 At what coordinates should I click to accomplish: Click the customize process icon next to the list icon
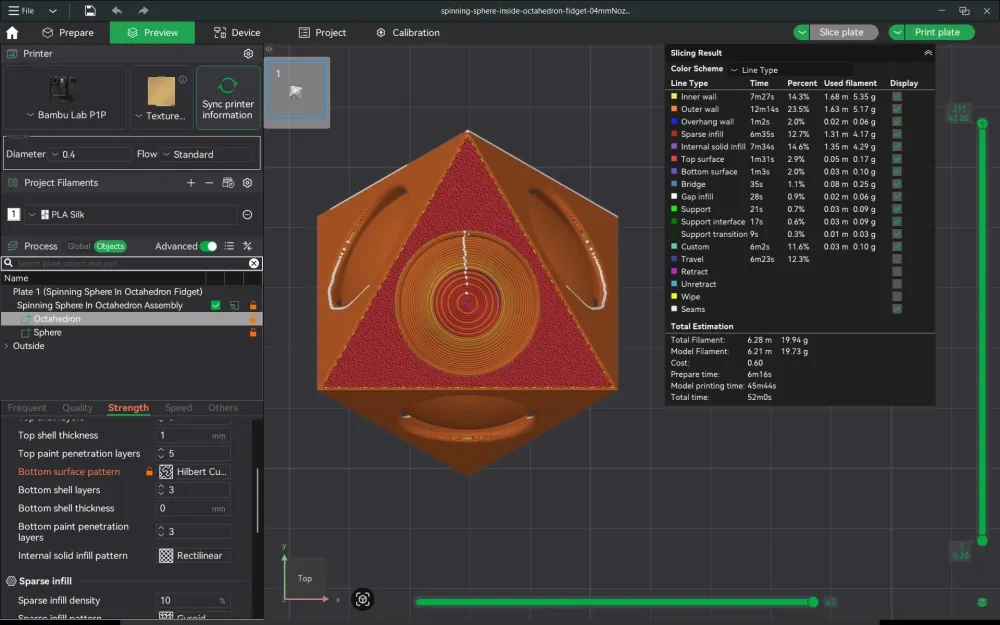[x=247, y=246]
